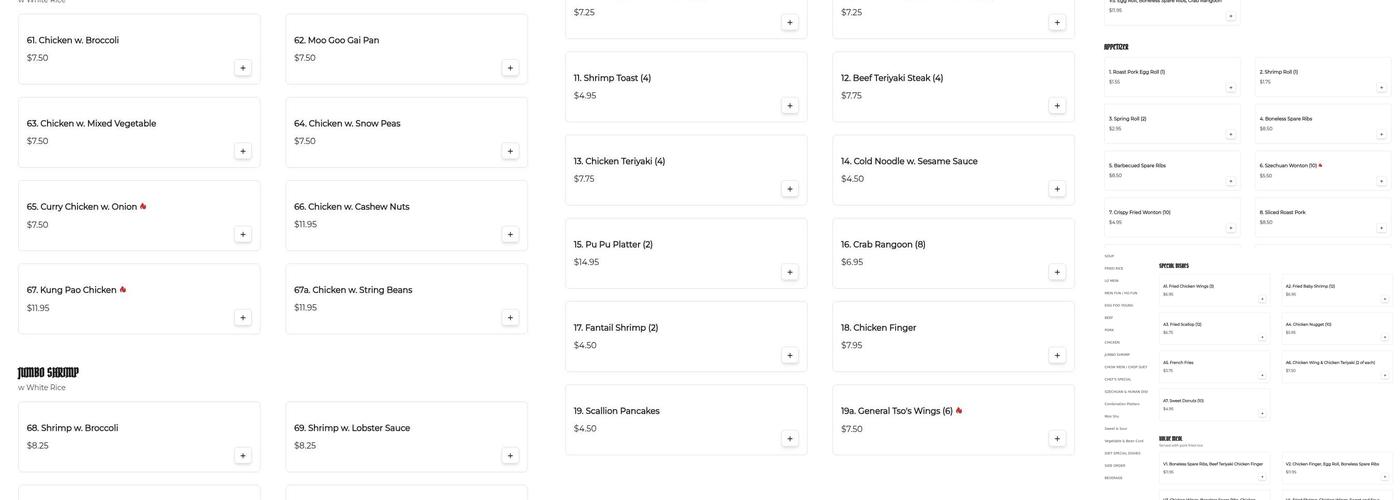Jump to Fried Rice category in sidebar

click(x=1114, y=268)
